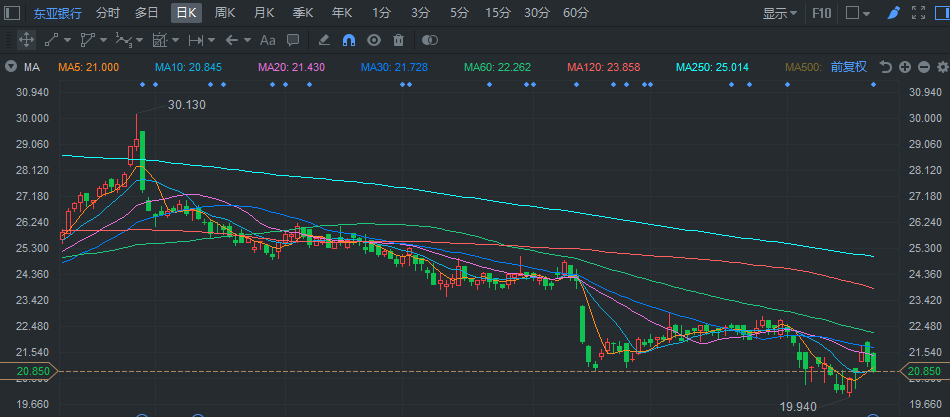Viewport: 950px width, 417px height.
Task: Click the blue paintbrush drawing icon
Action: tap(894, 13)
